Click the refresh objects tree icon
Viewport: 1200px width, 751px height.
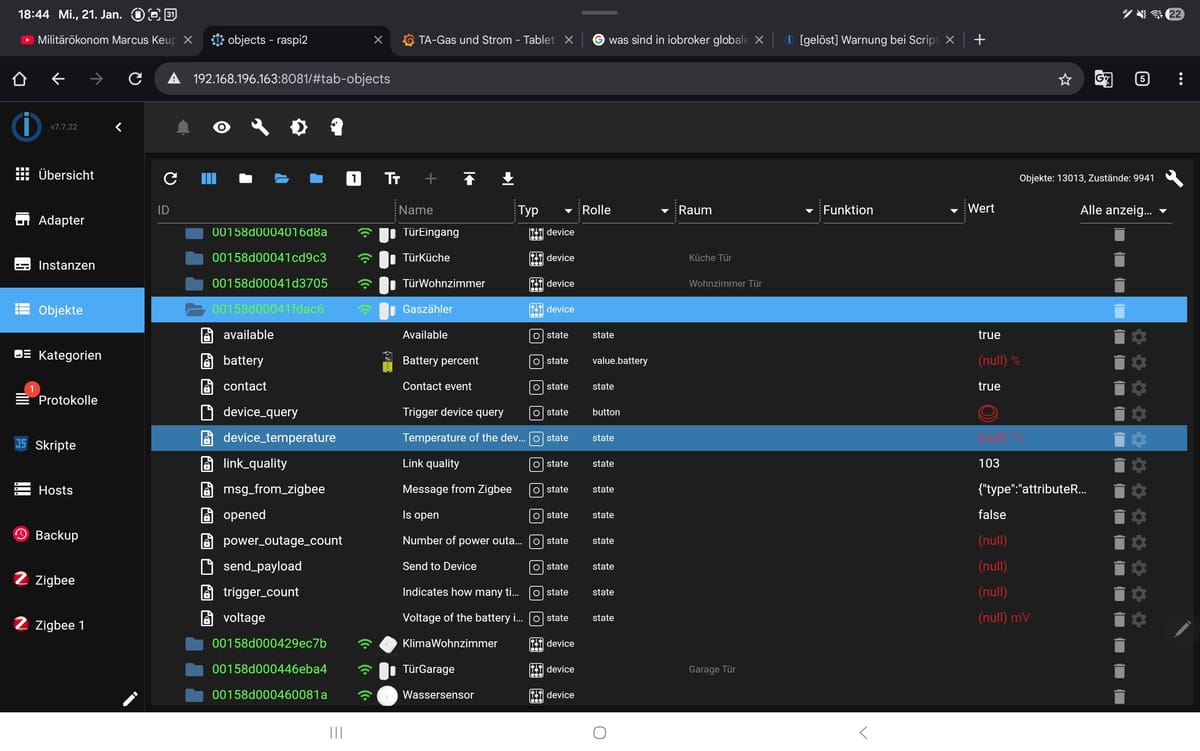pyautogui.click(x=170, y=179)
